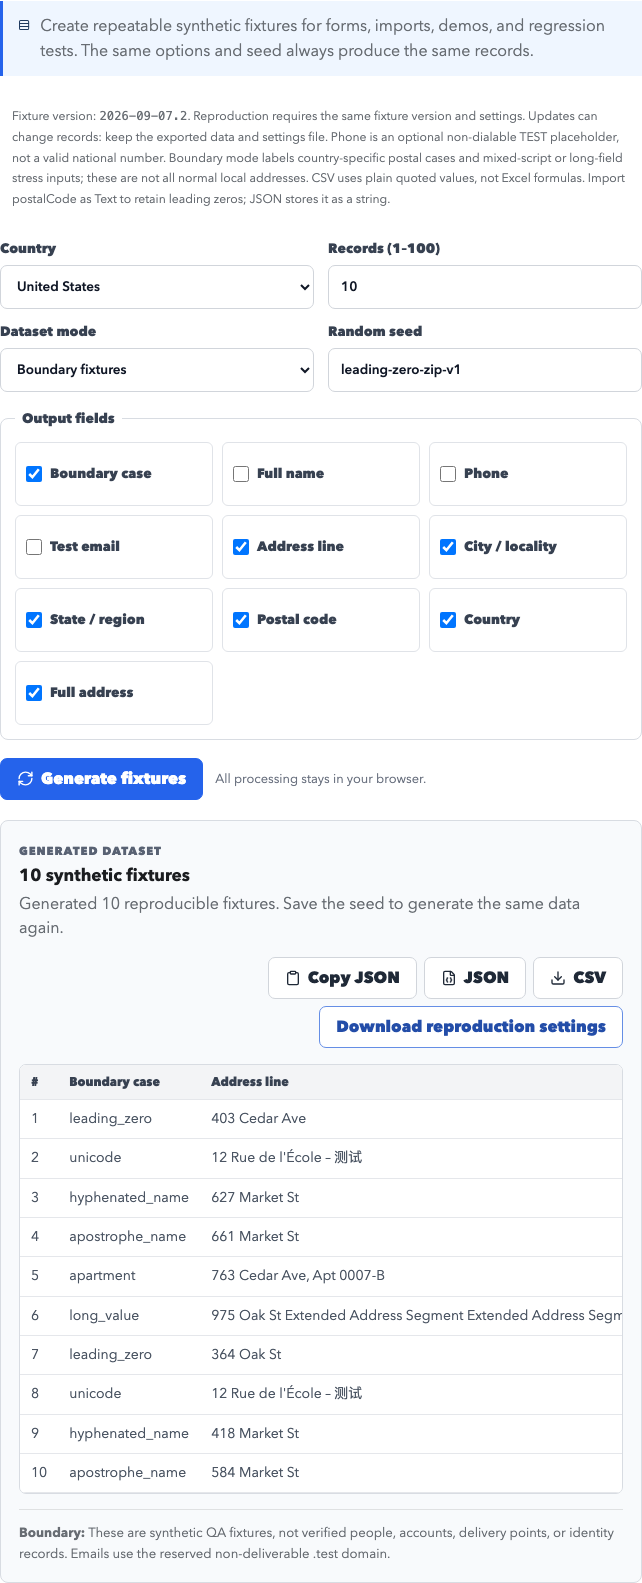The image size is (642, 1583).
Task: Select the first leading_zero table row
Action: [x=321, y=1119]
